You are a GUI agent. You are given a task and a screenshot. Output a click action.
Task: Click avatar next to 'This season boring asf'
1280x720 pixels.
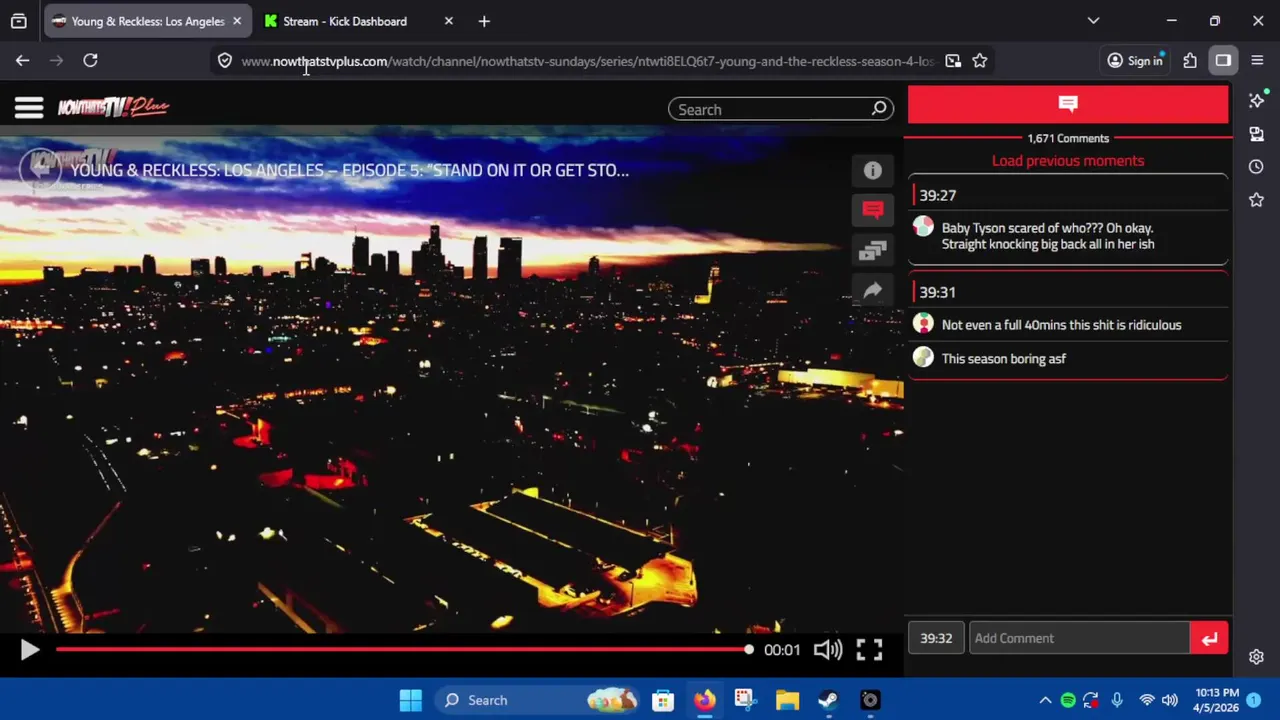coord(923,357)
